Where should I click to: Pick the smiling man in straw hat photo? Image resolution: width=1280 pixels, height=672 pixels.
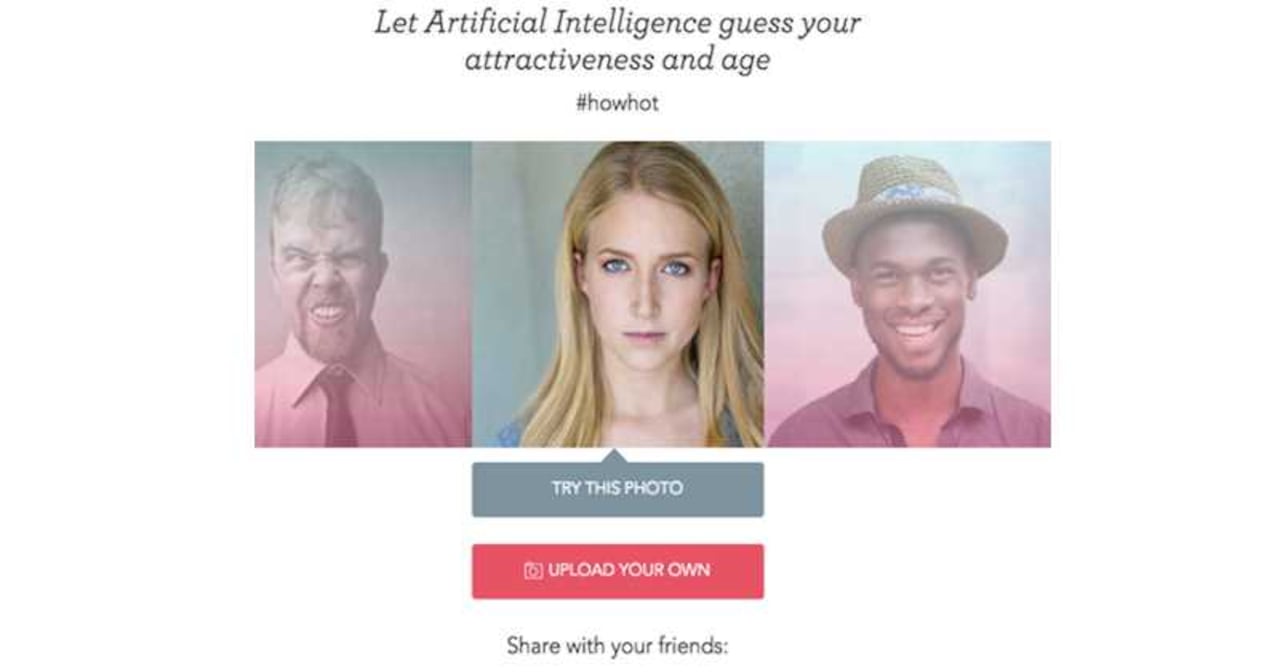pos(907,294)
